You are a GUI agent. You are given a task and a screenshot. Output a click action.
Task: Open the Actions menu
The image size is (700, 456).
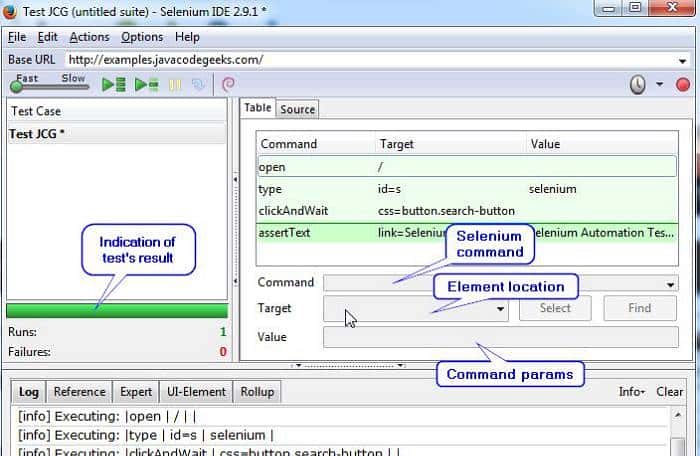(89, 37)
